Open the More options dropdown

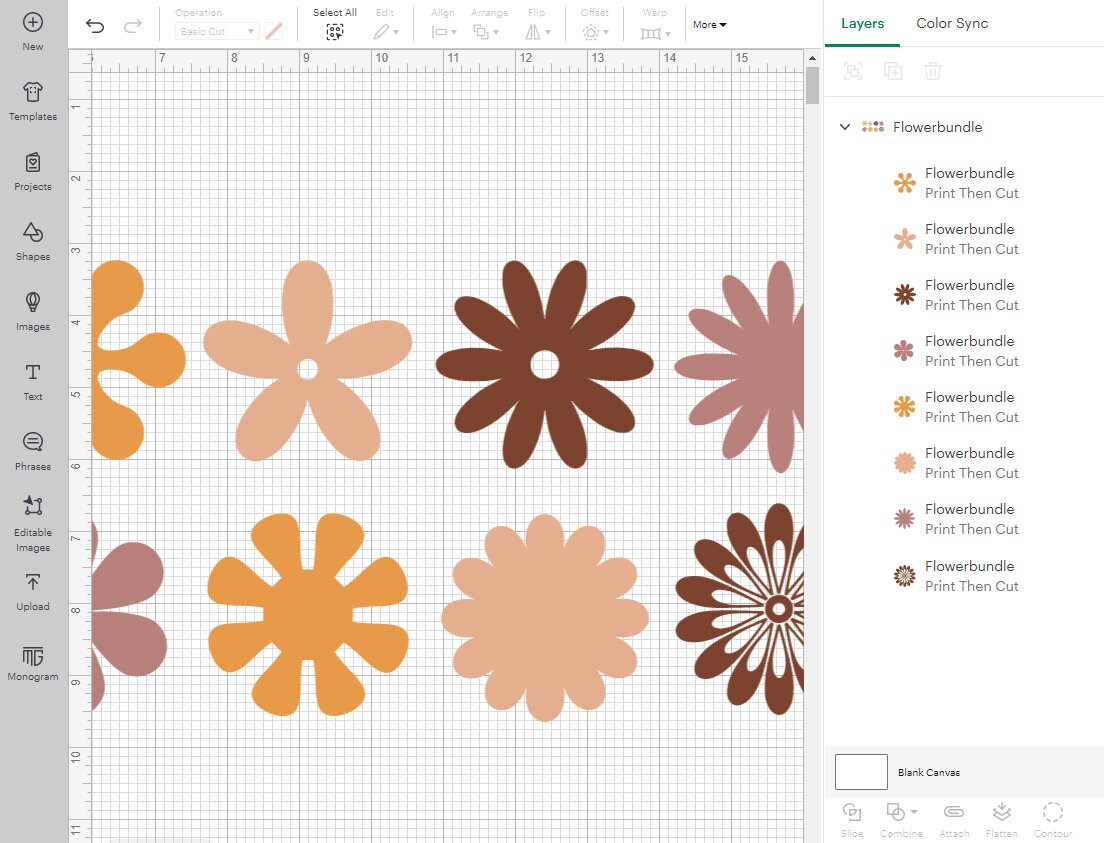tap(709, 24)
